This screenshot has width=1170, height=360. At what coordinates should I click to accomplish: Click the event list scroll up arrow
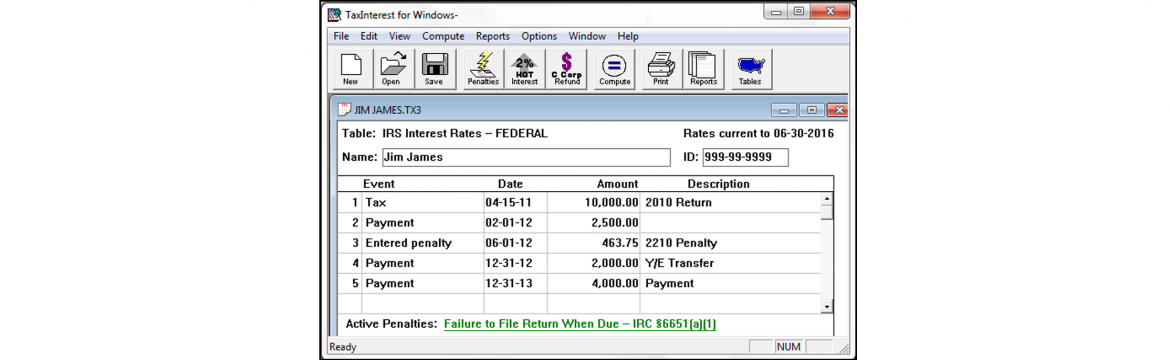coord(827,199)
